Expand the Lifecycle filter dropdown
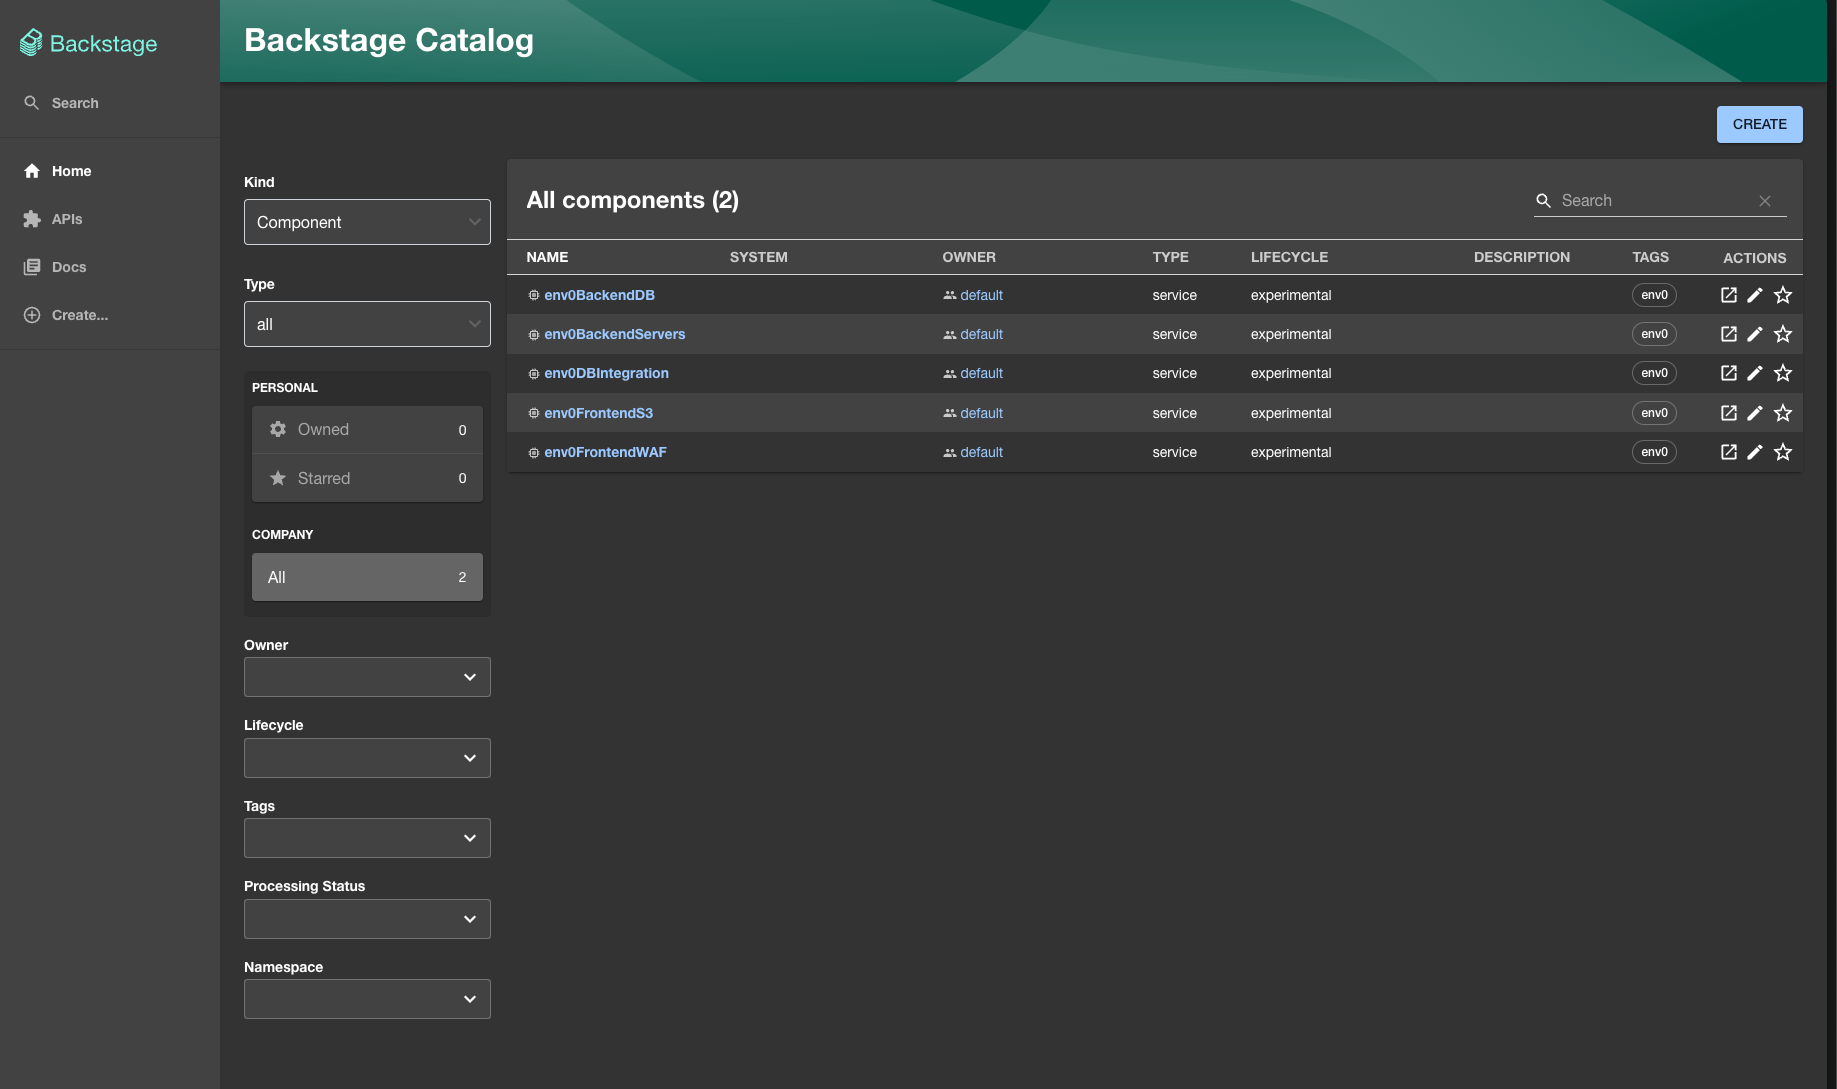The width and height of the screenshot is (1837, 1089). [x=367, y=758]
